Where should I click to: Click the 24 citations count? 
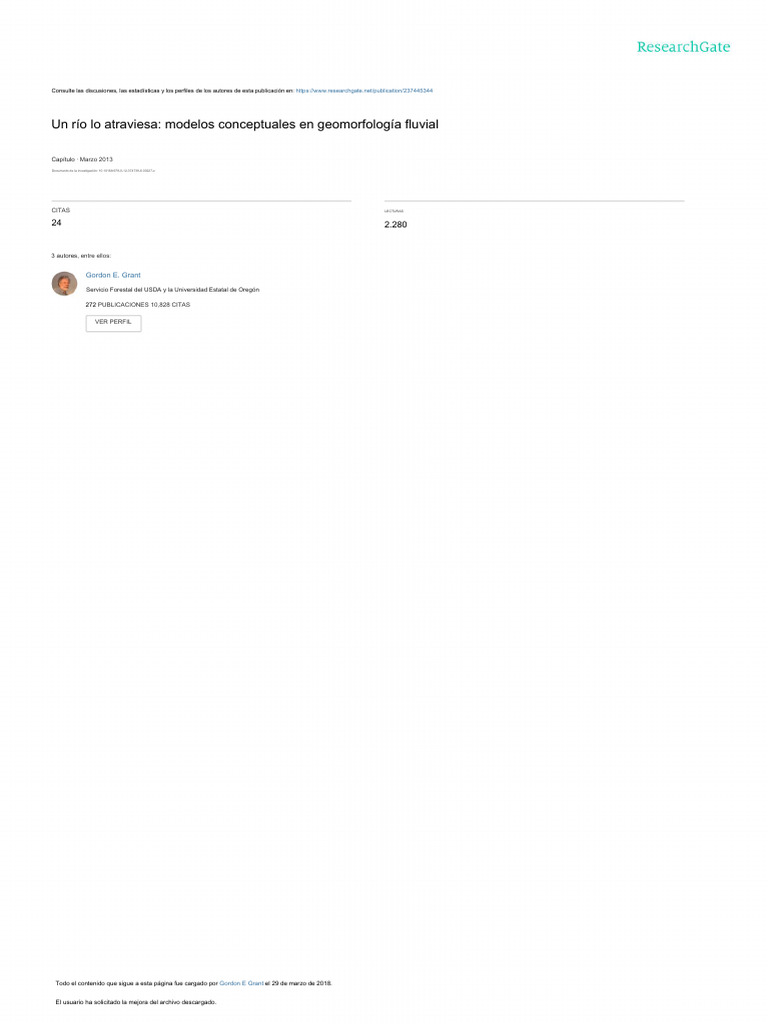pos(56,223)
